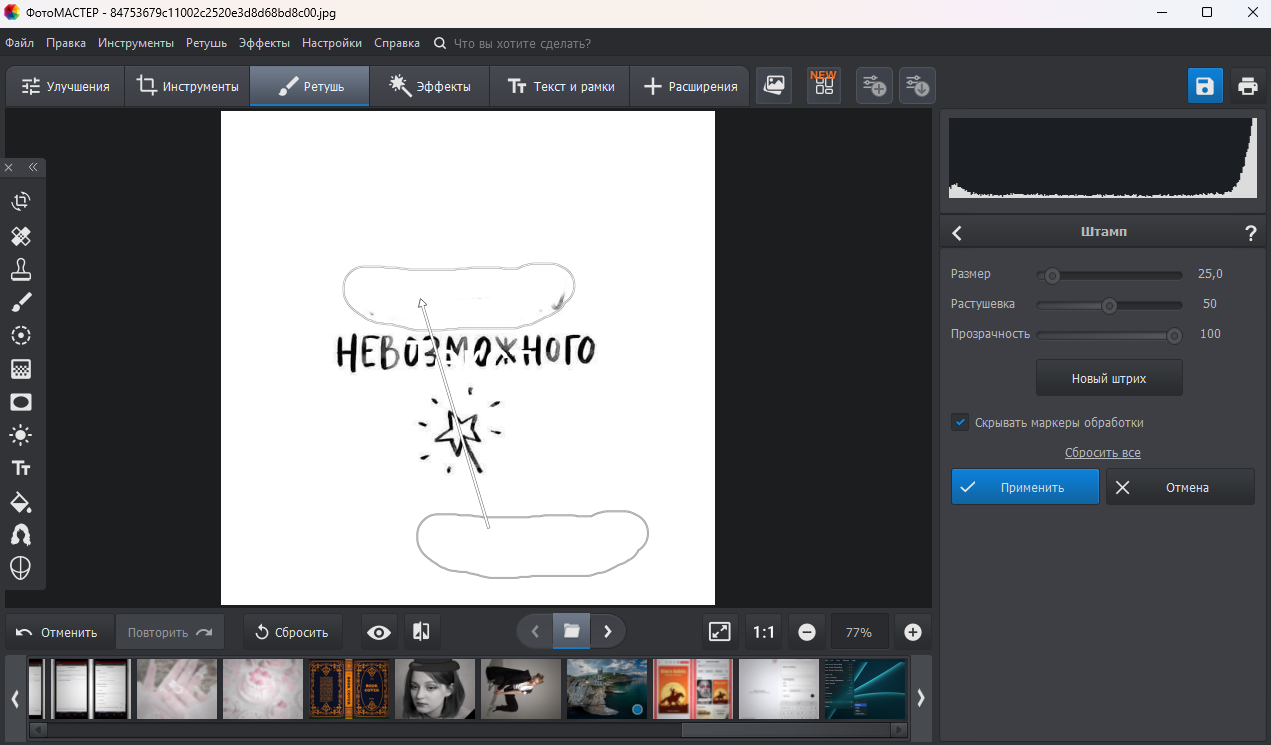Click the load preset sliders icon
The height and width of the screenshot is (745, 1271).
click(917, 86)
